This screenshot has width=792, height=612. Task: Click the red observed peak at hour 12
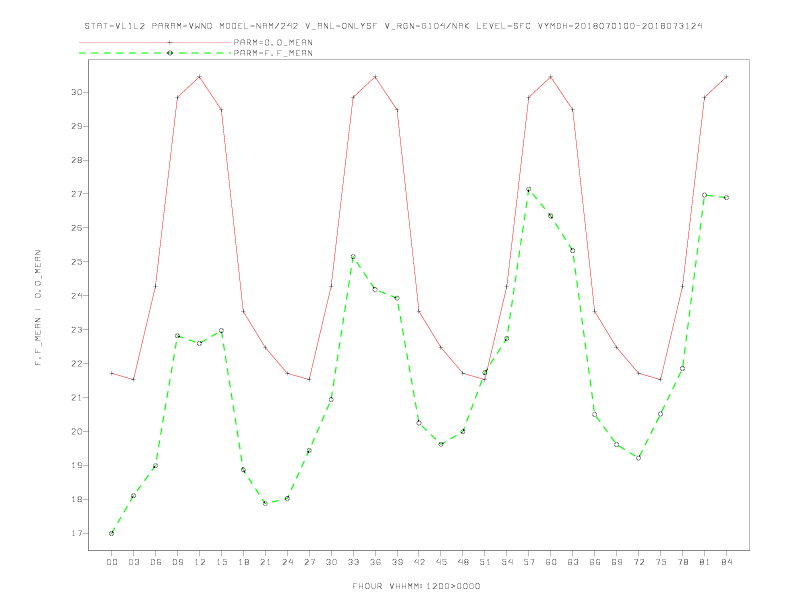point(200,77)
